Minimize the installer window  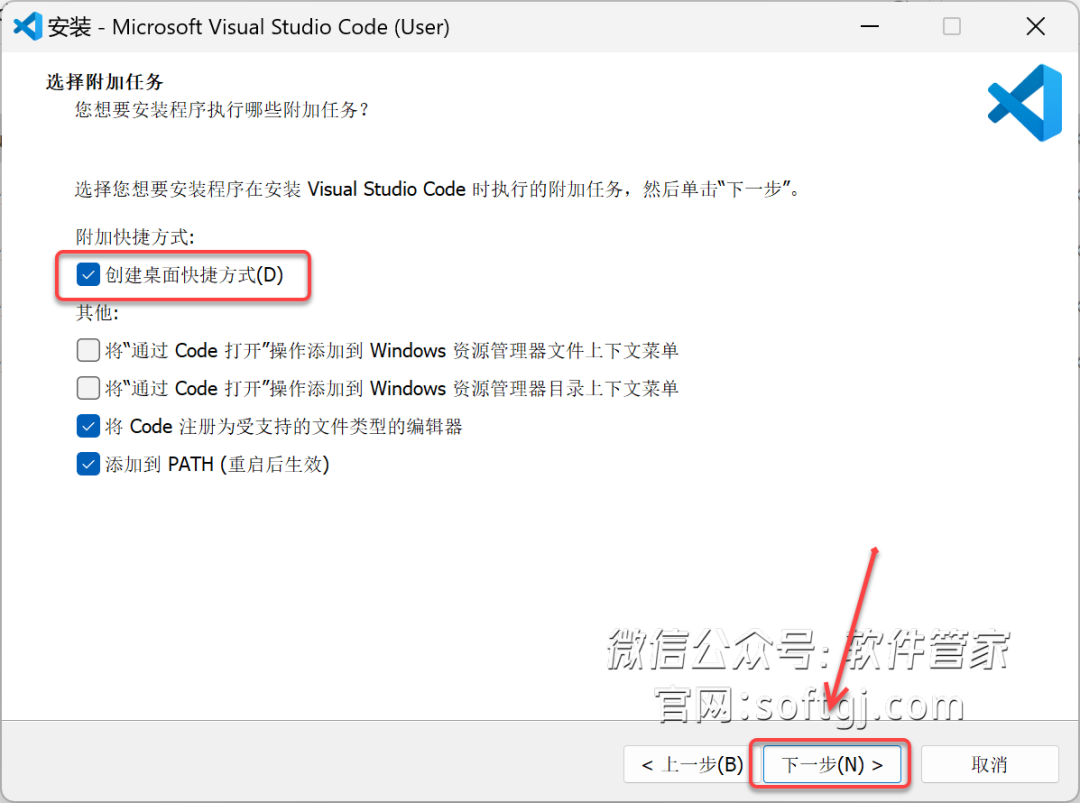coord(870,27)
